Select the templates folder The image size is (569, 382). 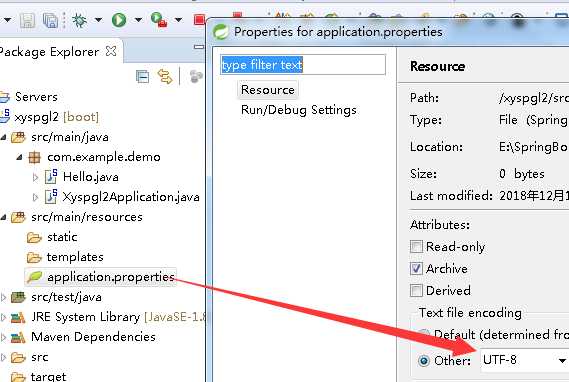click(x=75, y=257)
